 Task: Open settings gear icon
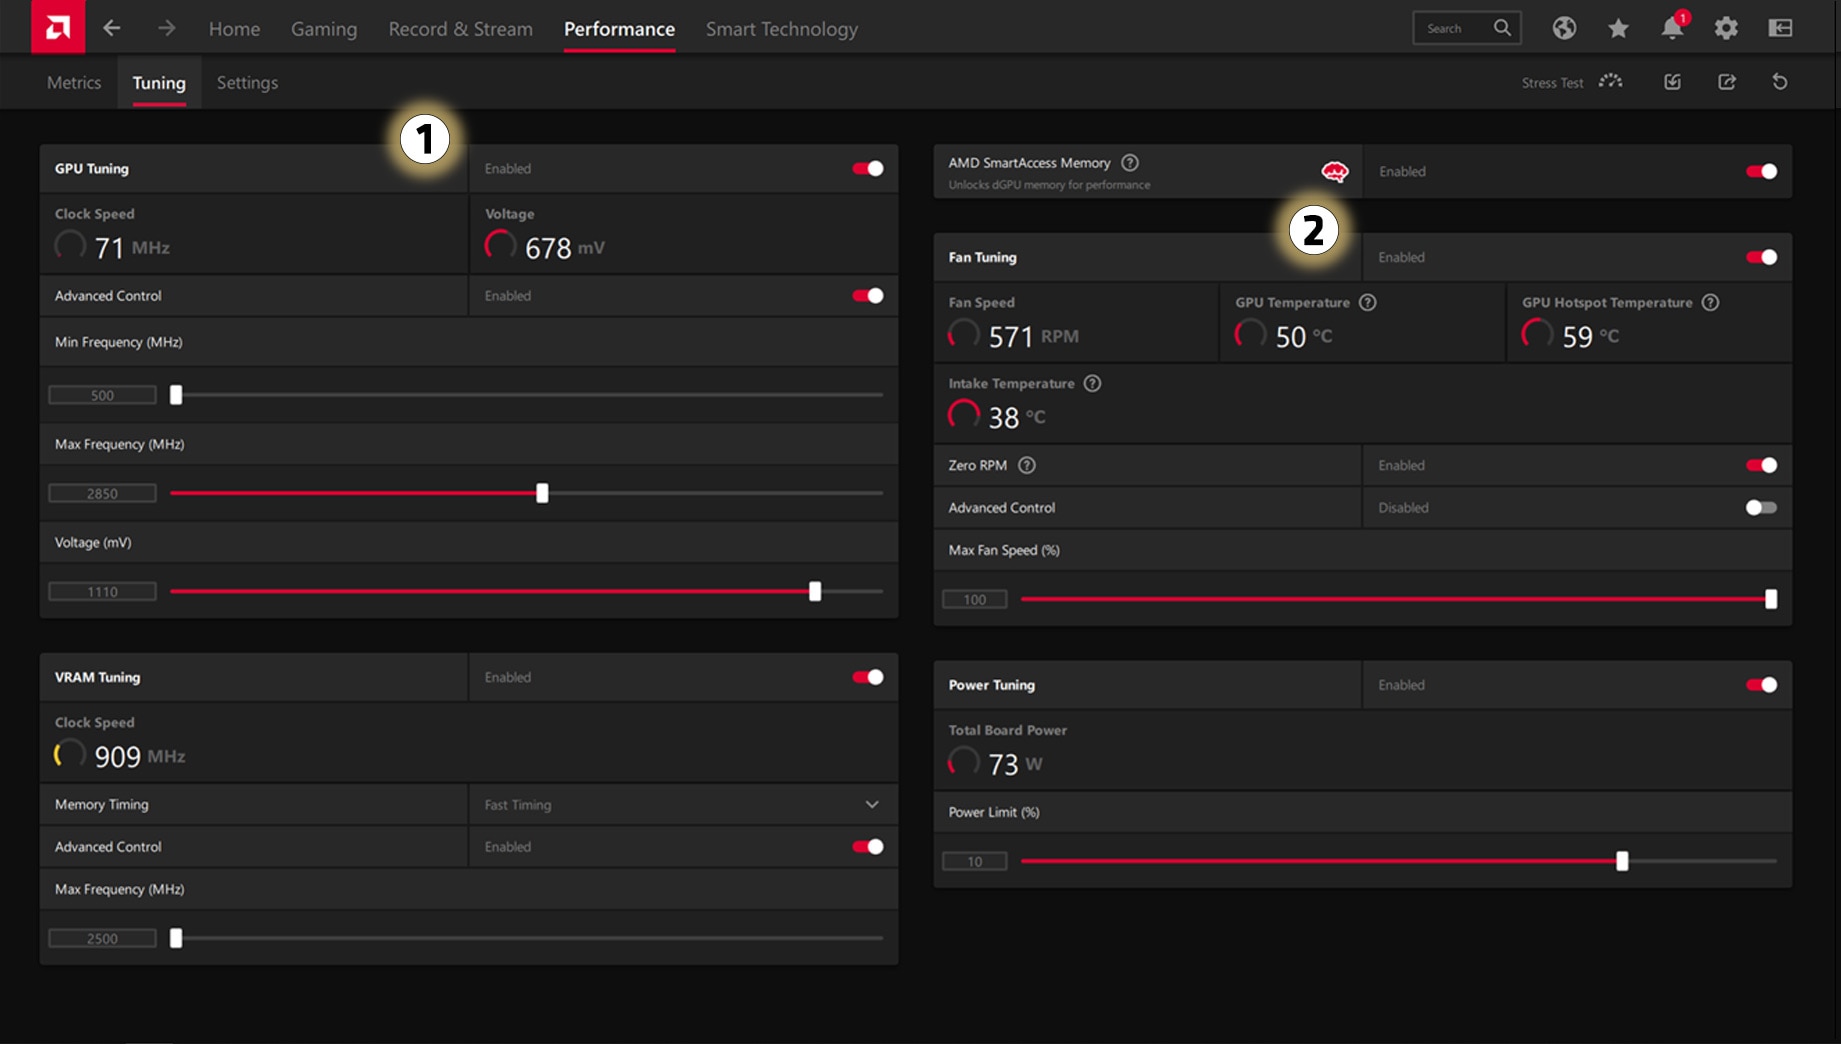1726,28
